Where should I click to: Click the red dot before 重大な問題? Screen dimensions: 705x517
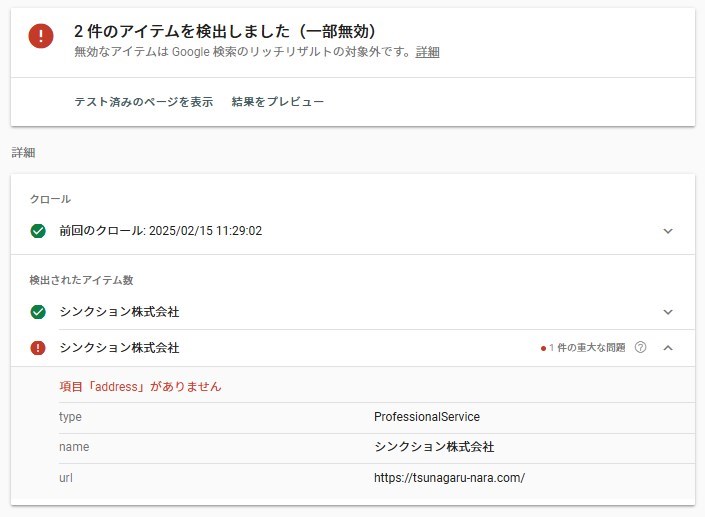pyautogui.click(x=543, y=348)
